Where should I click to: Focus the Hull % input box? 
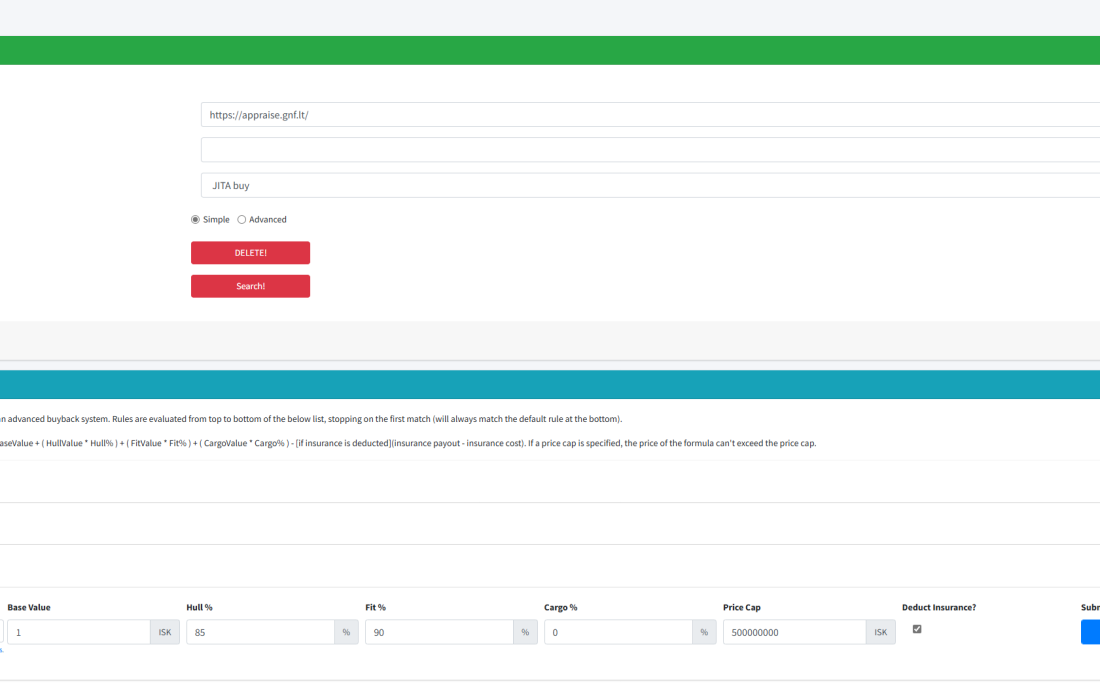click(x=260, y=632)
